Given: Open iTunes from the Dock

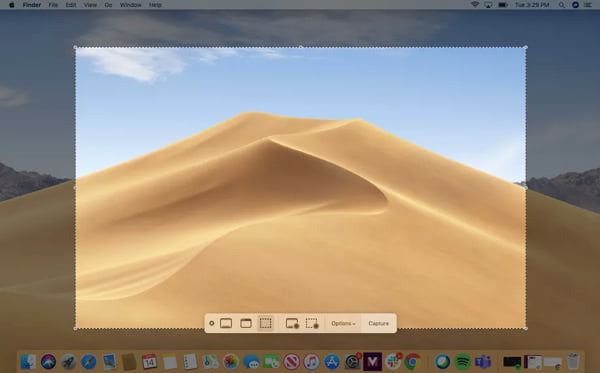Looking at the screenshot, I should [312, 362].
